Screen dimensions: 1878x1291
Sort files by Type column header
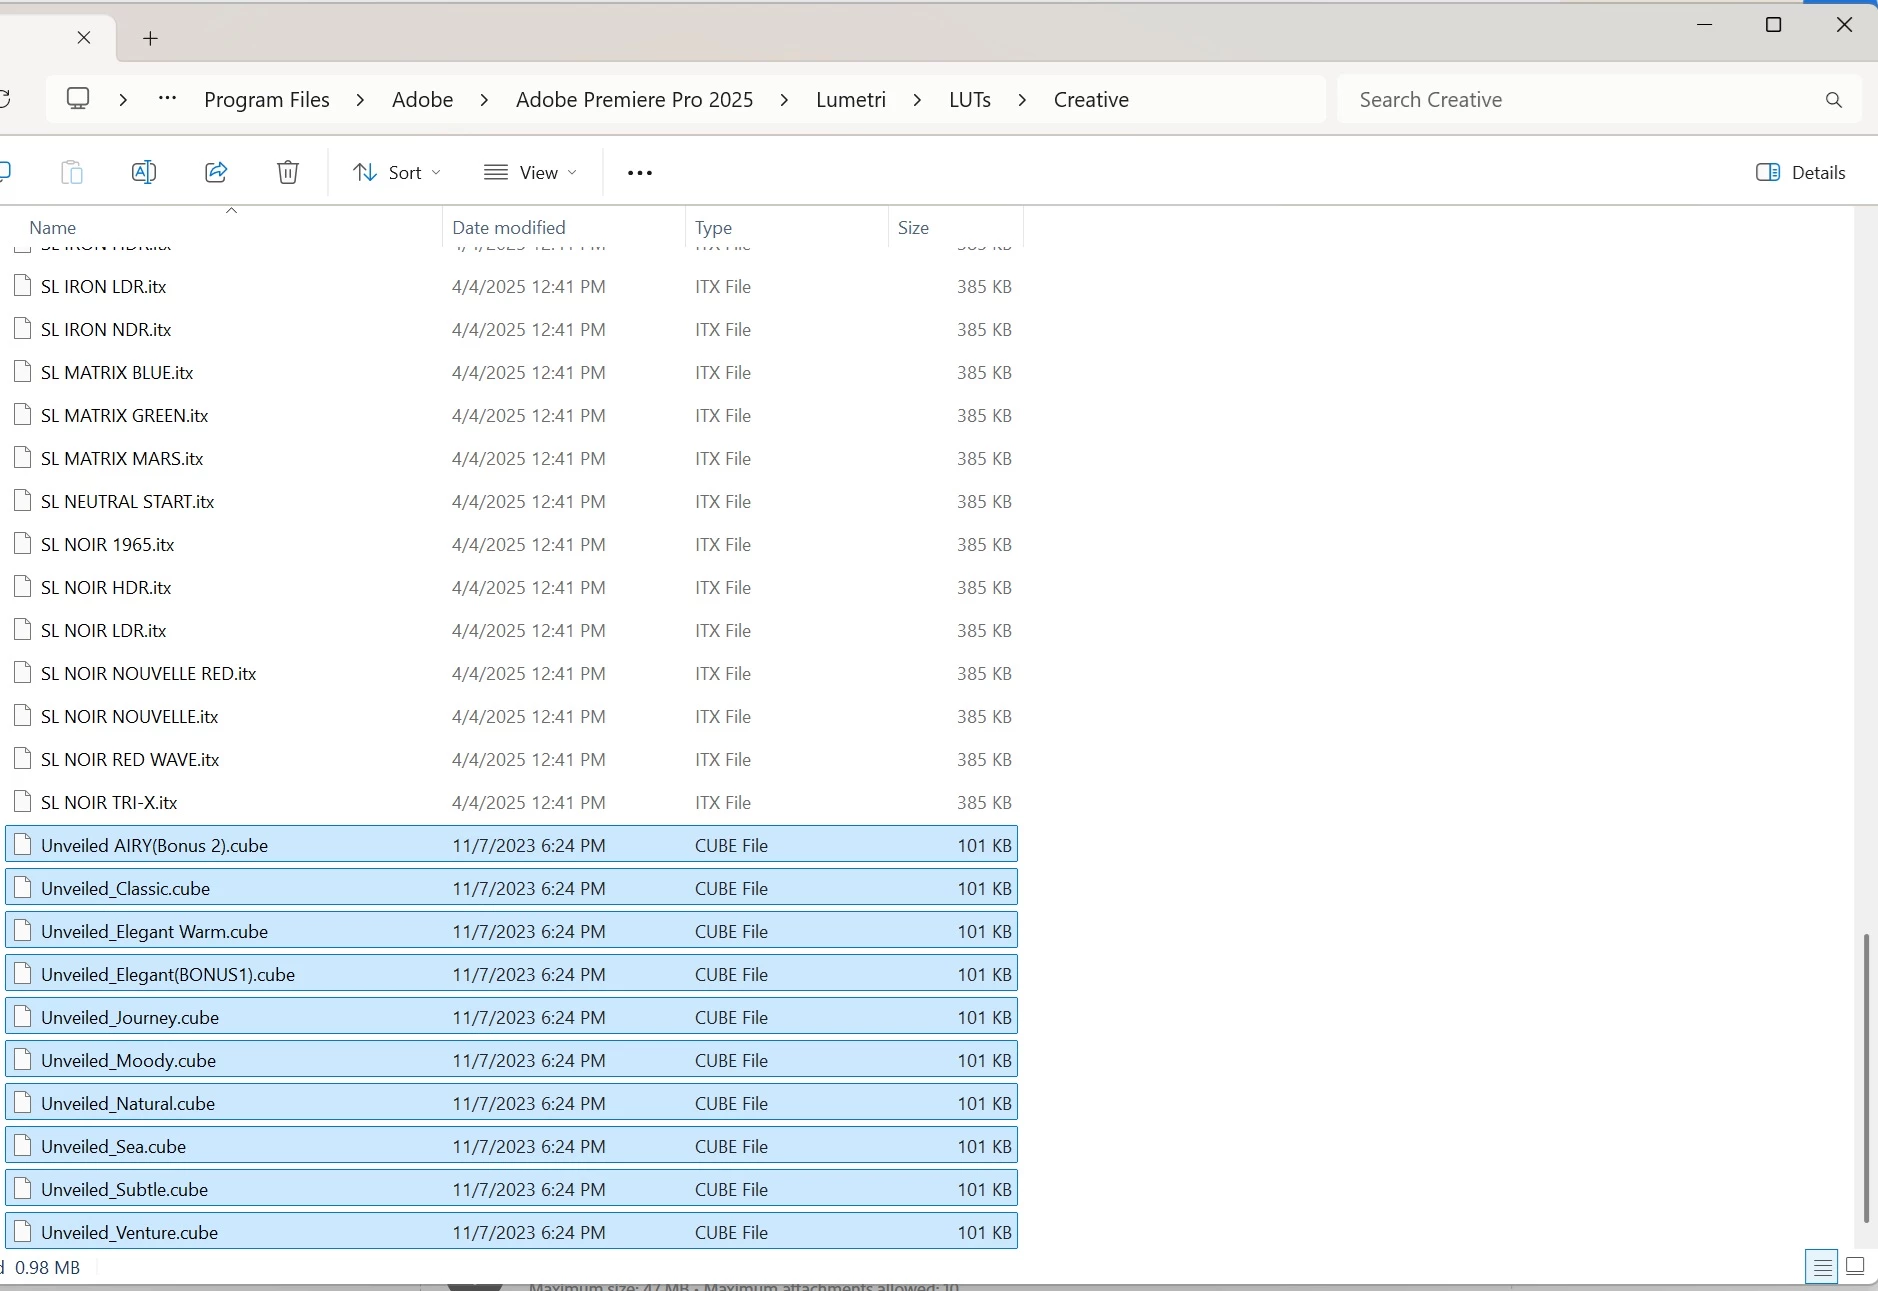(x=788, y=227)
